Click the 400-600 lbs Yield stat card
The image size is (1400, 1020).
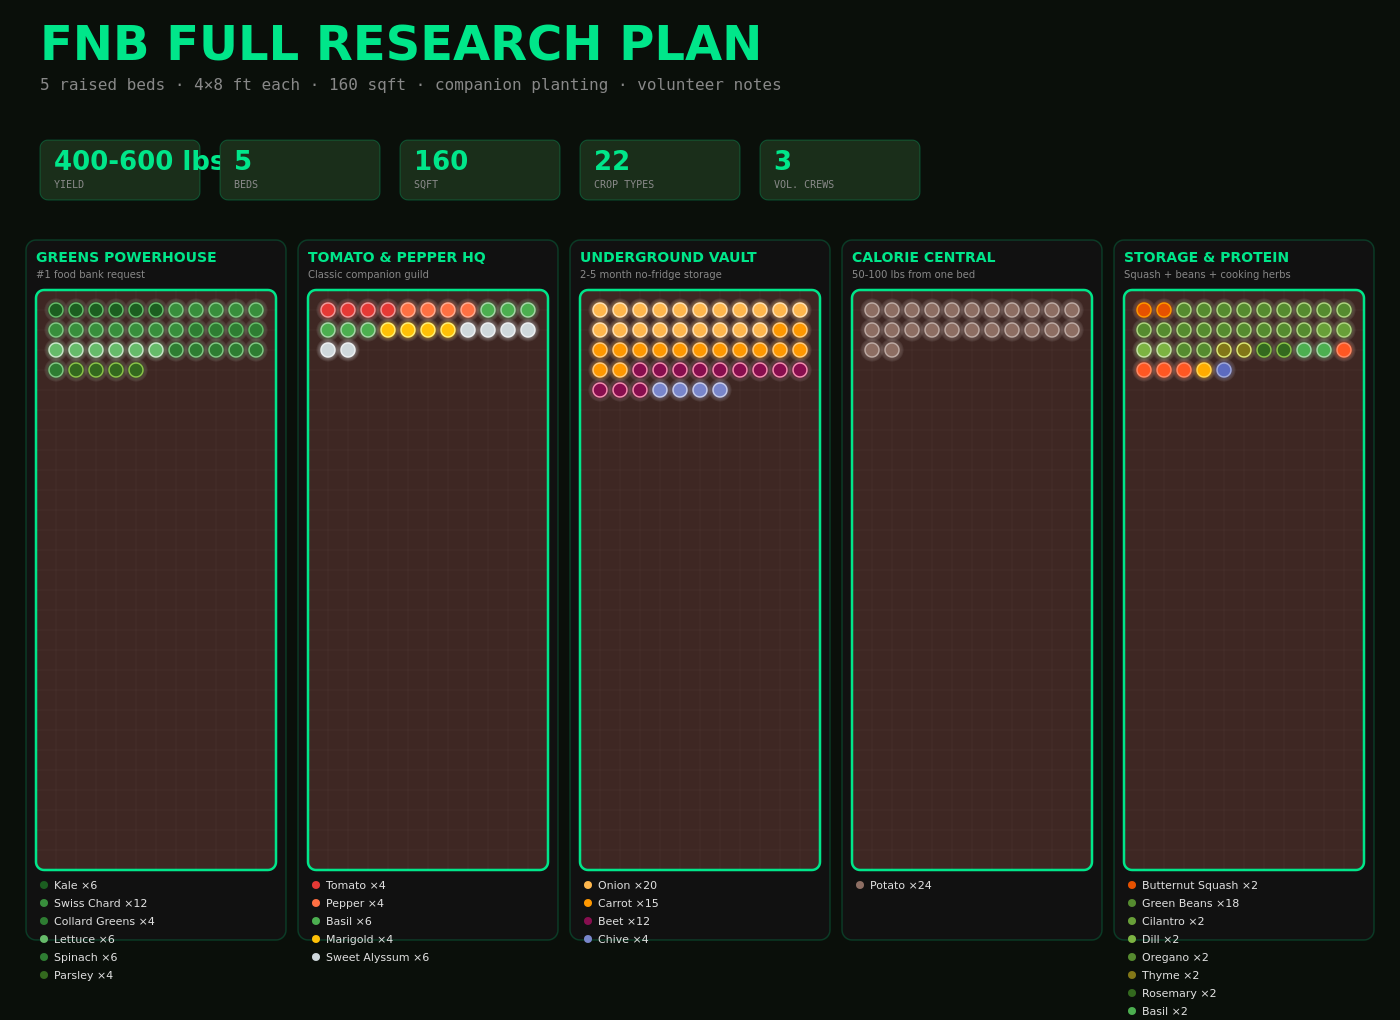pyautogui.click(x=120, y=170)
